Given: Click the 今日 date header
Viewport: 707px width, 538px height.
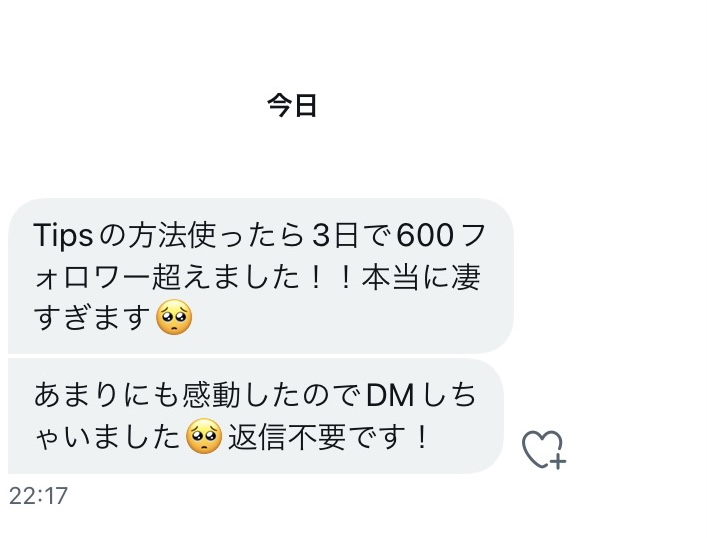Looking at the screenshot, I should tap(292, 106).
